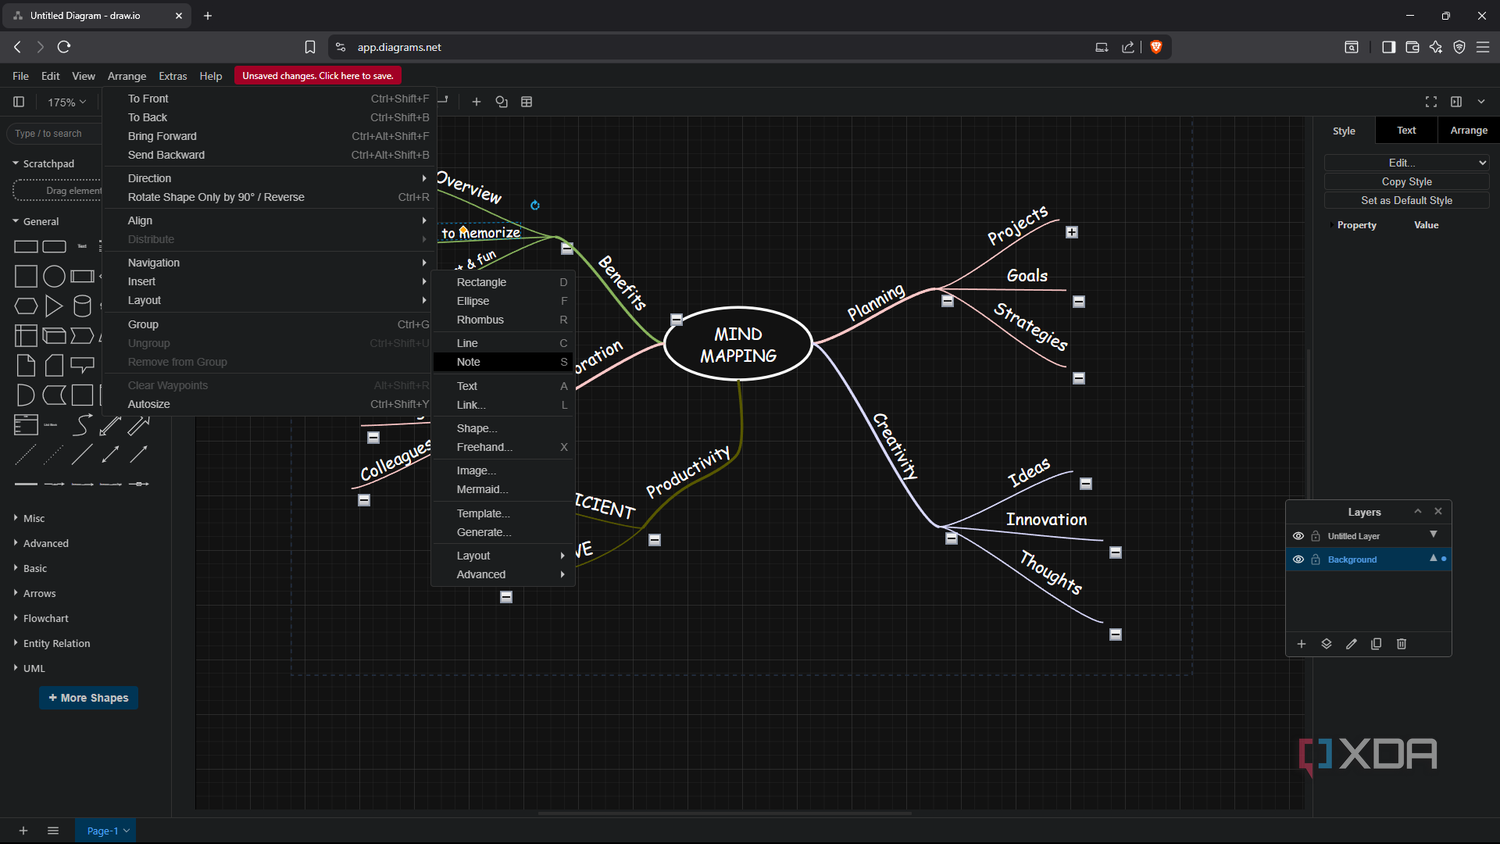Hide the Untitled Layer visibility eye
The height and width of the screenshot is (844, 1500).
(1298, 536)
